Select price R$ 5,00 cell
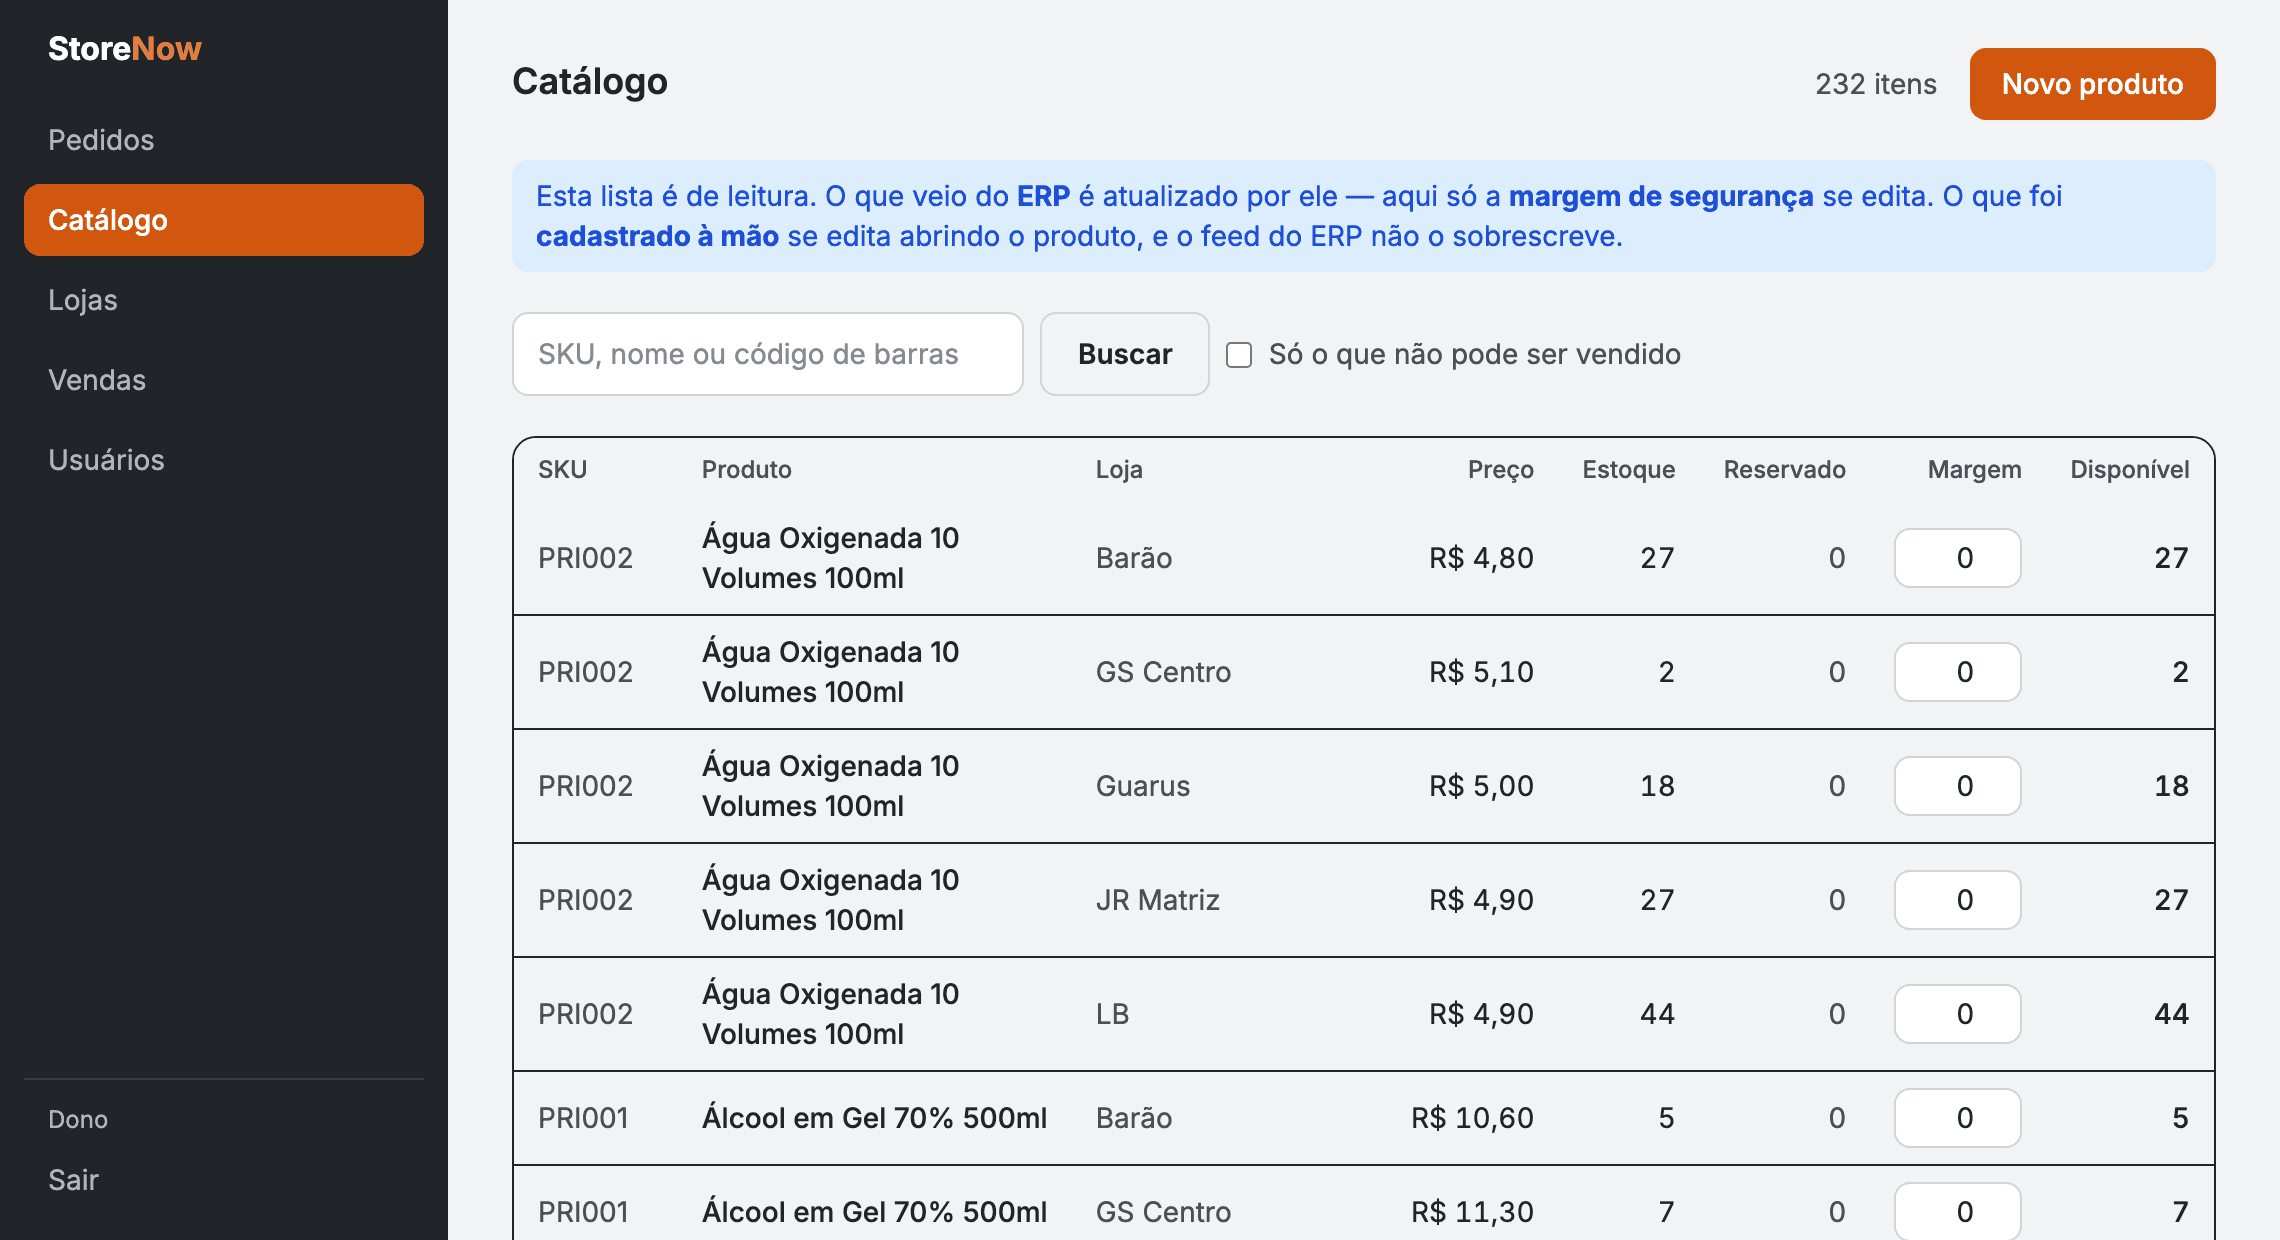 coord(1481,786)
